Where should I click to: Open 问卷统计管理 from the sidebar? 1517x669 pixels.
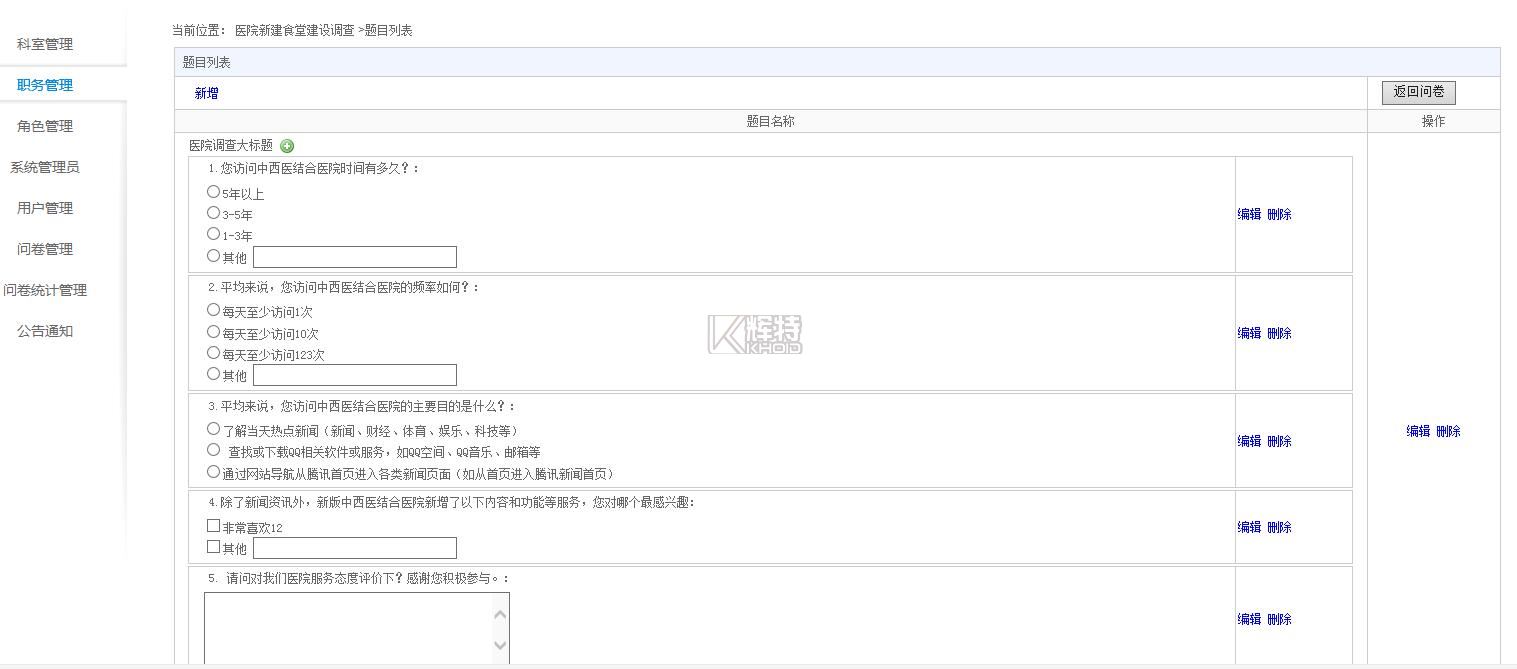click(x=45, y=290)
